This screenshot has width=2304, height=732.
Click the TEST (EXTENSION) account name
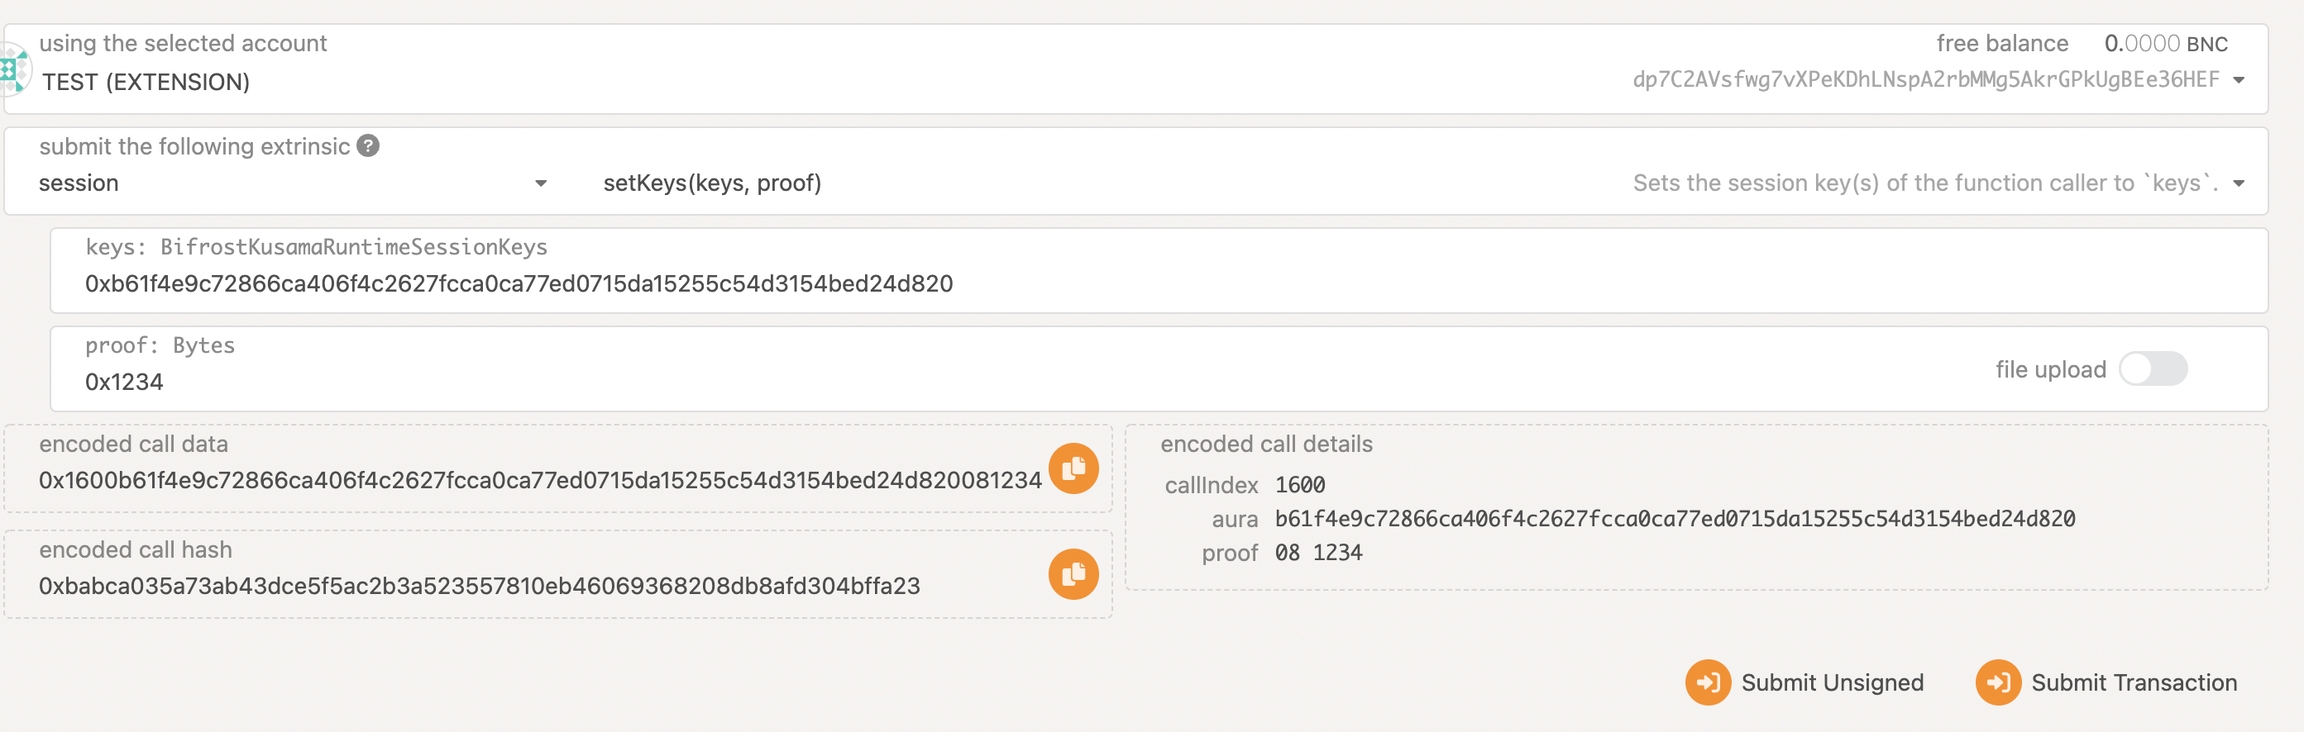(146, 82)
